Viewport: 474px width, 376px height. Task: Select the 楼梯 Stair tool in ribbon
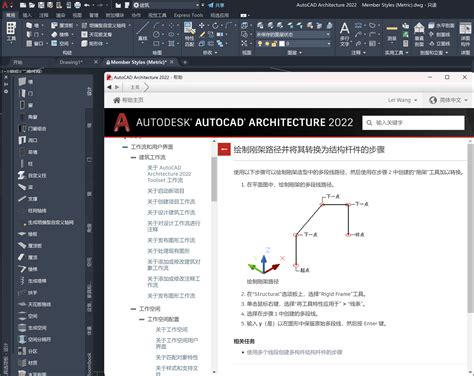(60, 34)
